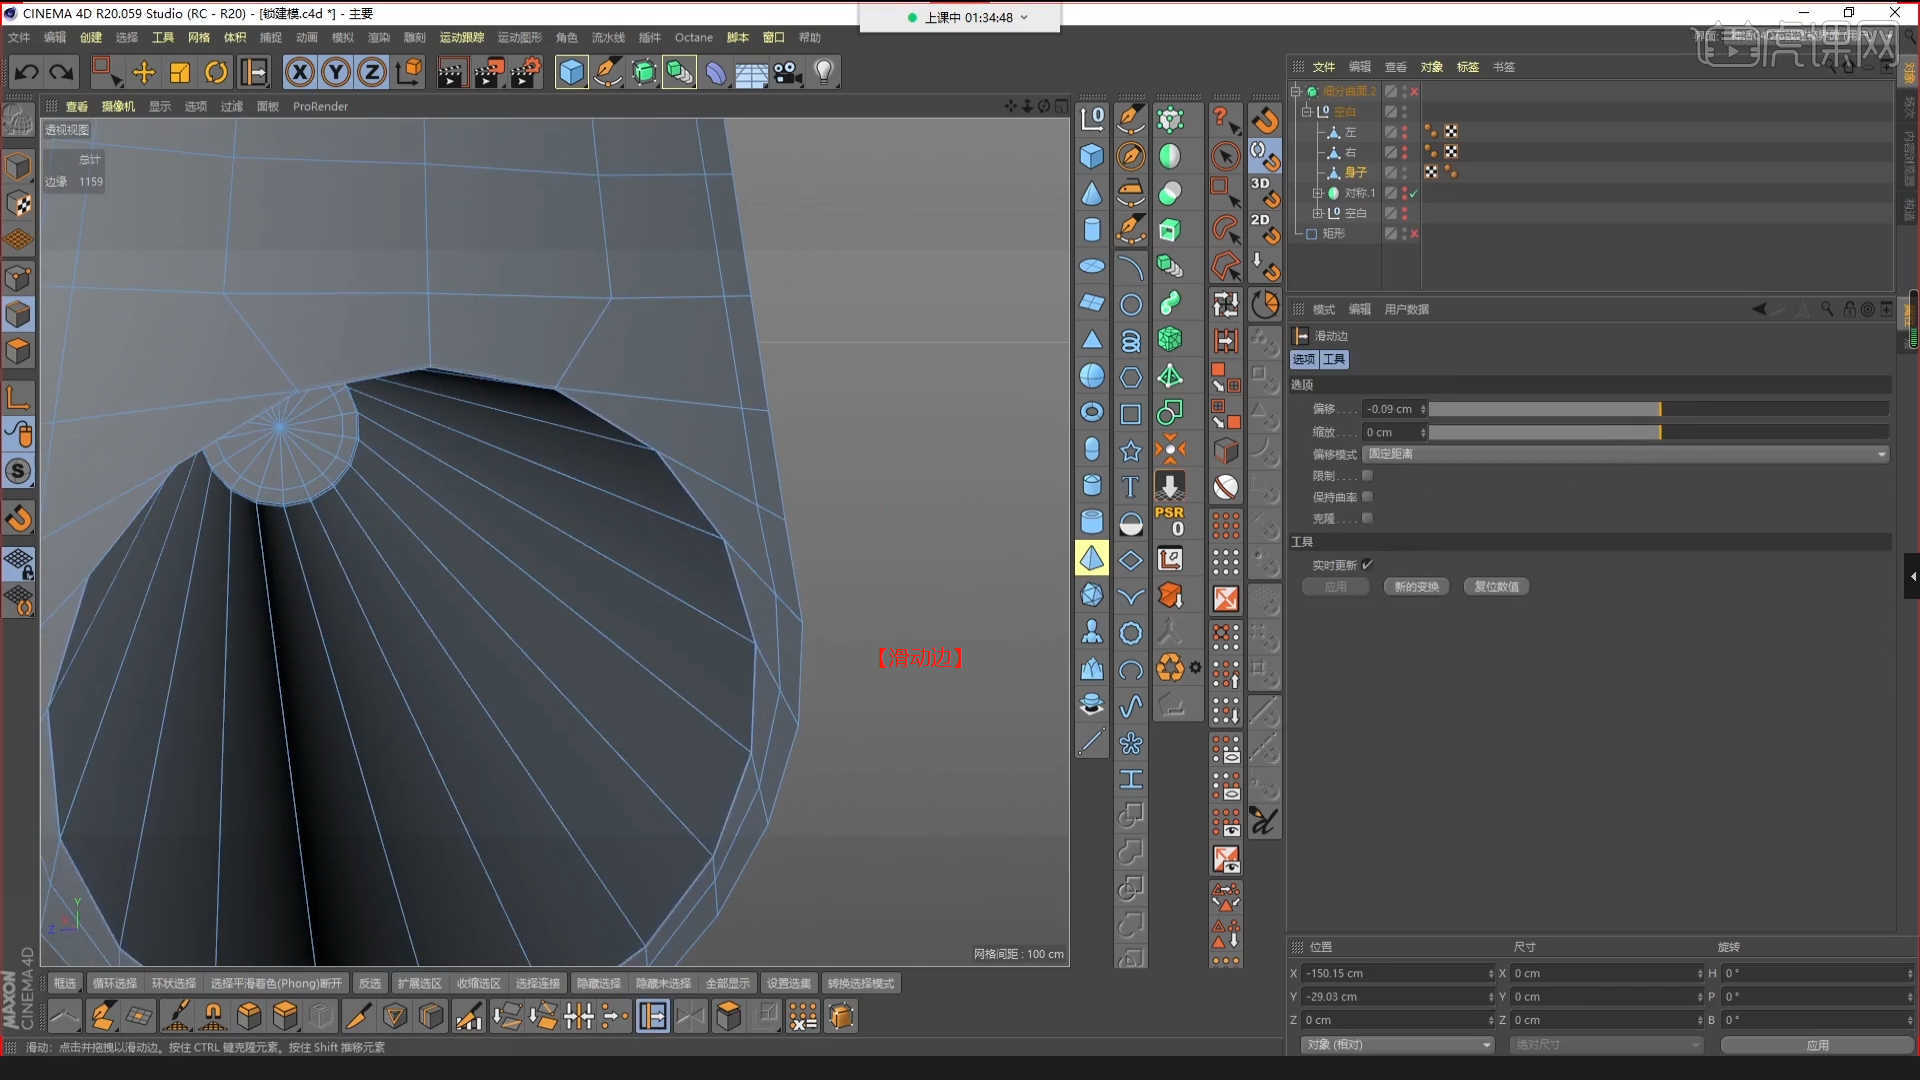
Task: Open the render clapperboard icon
Action: click(x=452, y=72)
